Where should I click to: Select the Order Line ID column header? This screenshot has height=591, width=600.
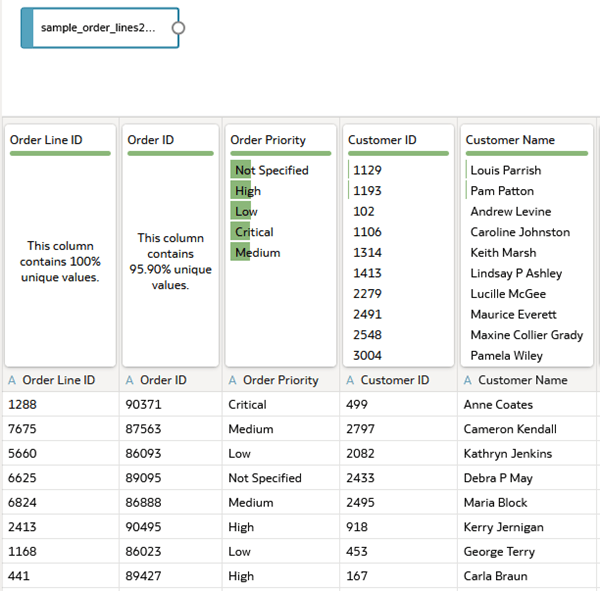(59, 380)
